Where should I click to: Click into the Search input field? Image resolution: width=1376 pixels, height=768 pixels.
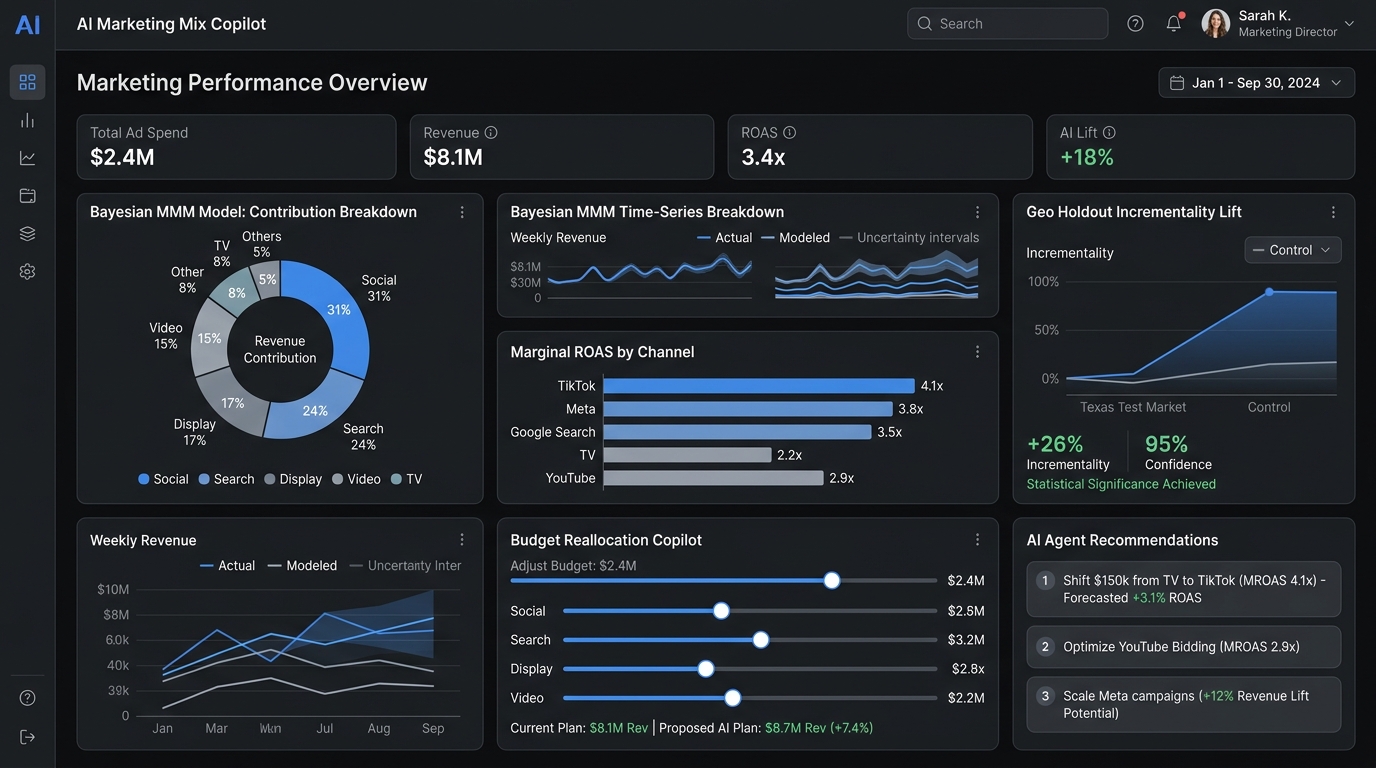1008,23
